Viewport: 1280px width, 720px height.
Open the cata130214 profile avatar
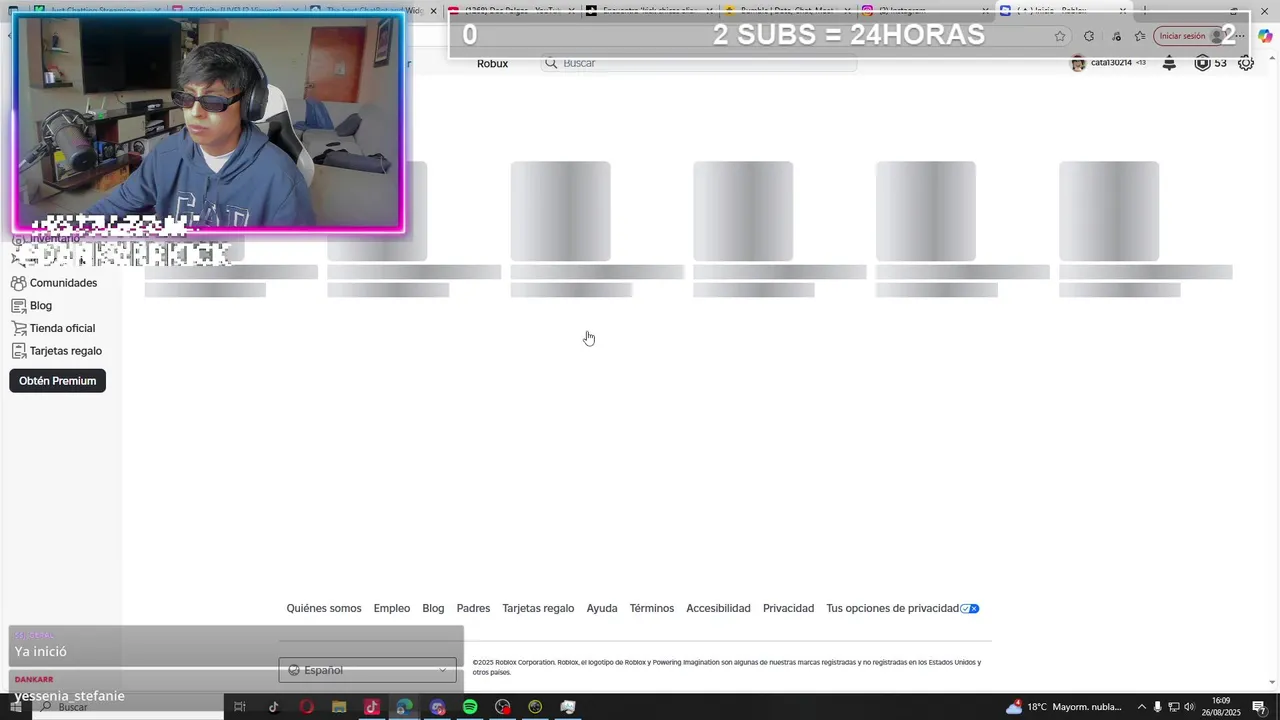coord(1078,63)
